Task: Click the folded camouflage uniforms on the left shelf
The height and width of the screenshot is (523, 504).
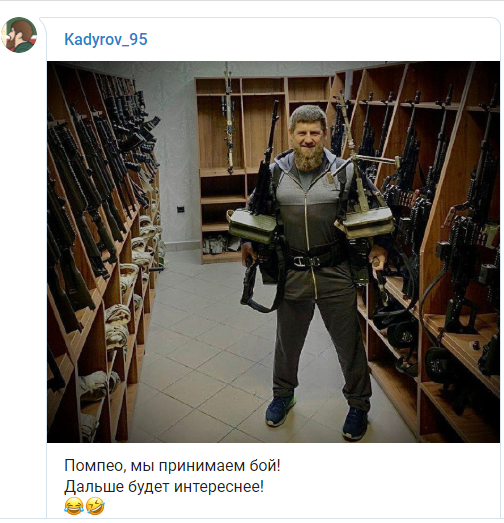Action: (x=118, y=325)
